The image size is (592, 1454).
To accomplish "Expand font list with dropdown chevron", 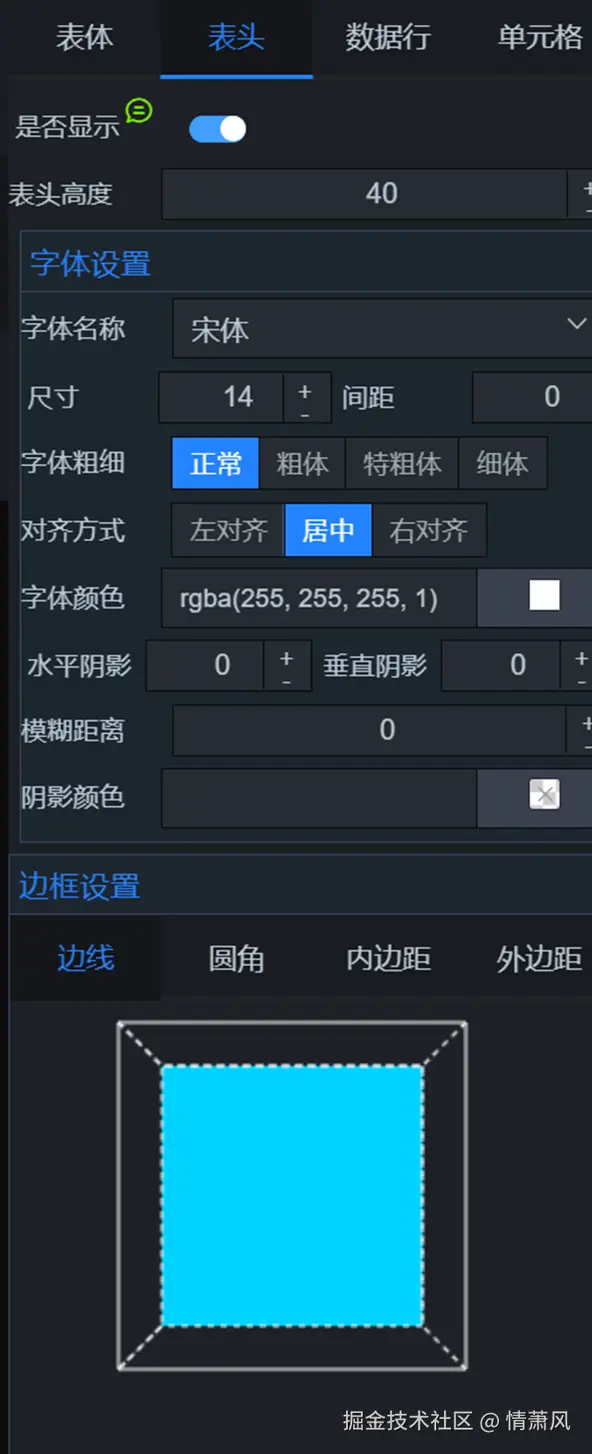I will (x=575, y=325).
